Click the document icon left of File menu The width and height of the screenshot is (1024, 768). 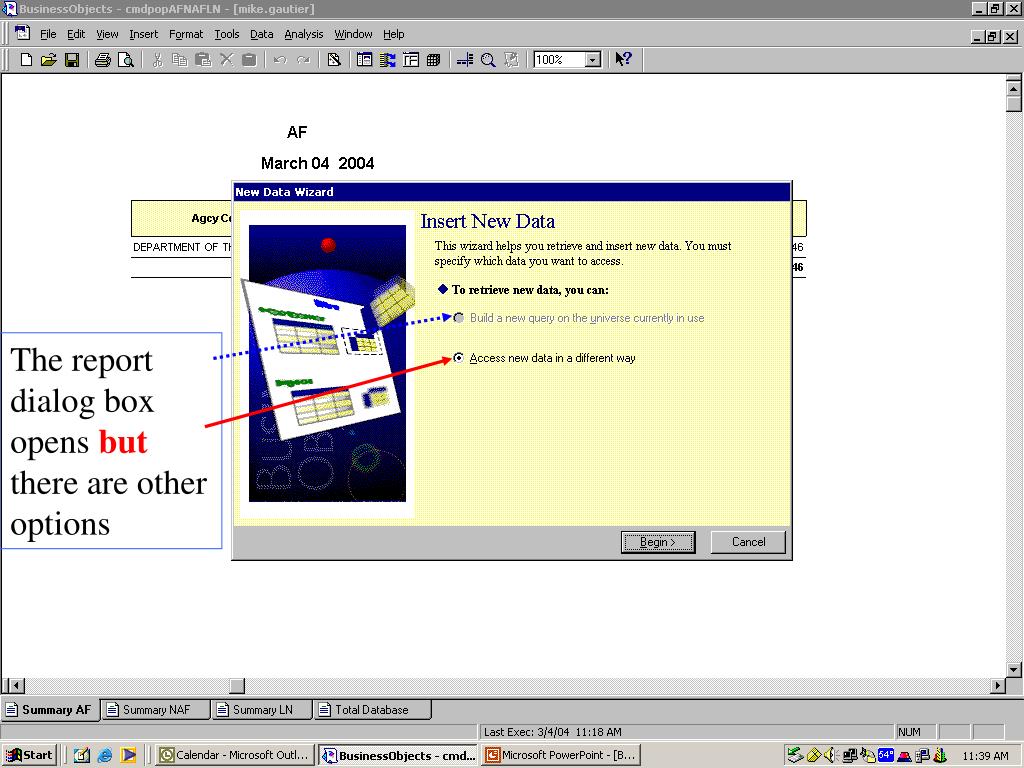[x=22, y=33]
